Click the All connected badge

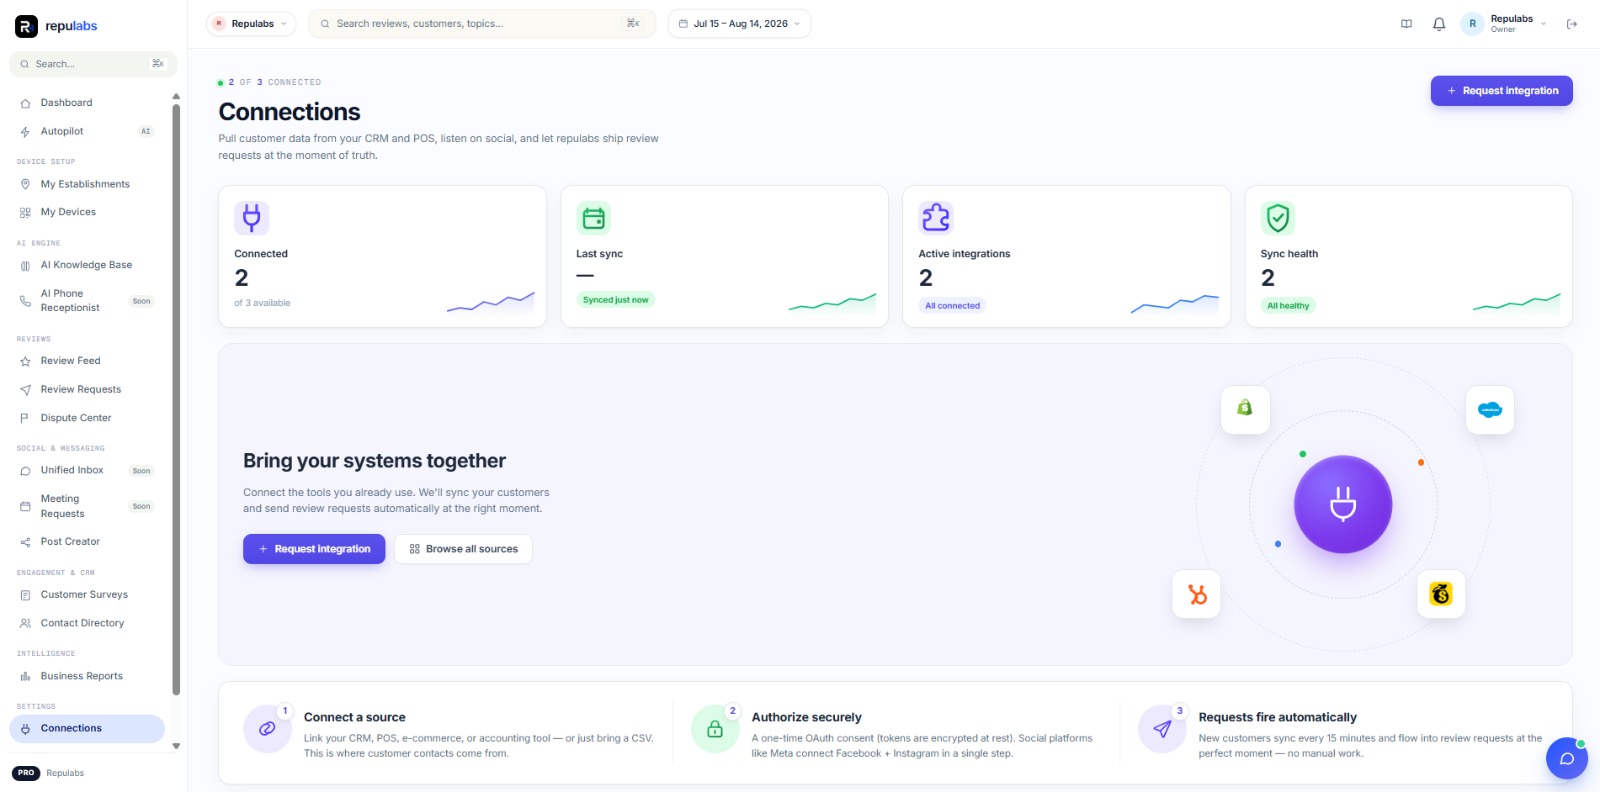[952, 306]
